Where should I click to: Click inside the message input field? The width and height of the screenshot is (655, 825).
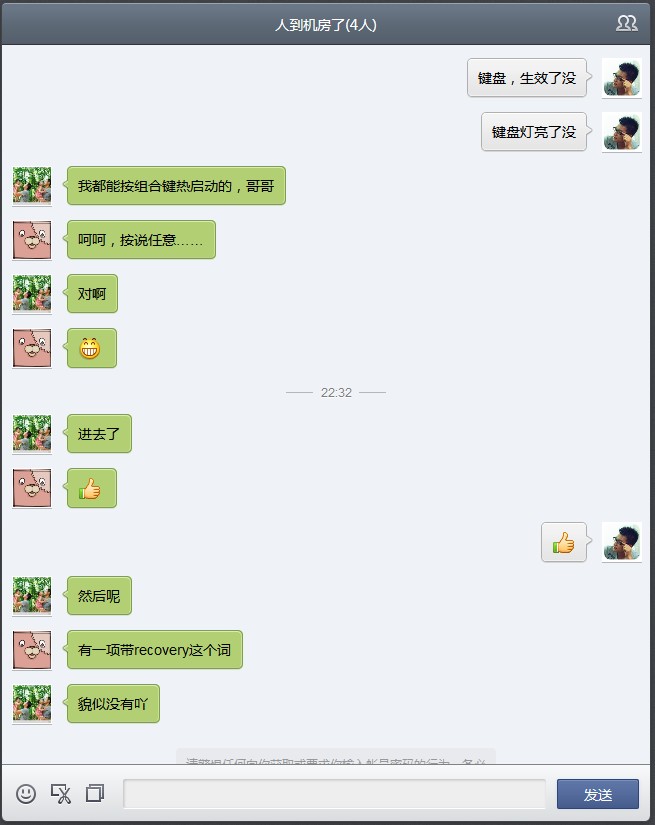[x=335, y=793]
